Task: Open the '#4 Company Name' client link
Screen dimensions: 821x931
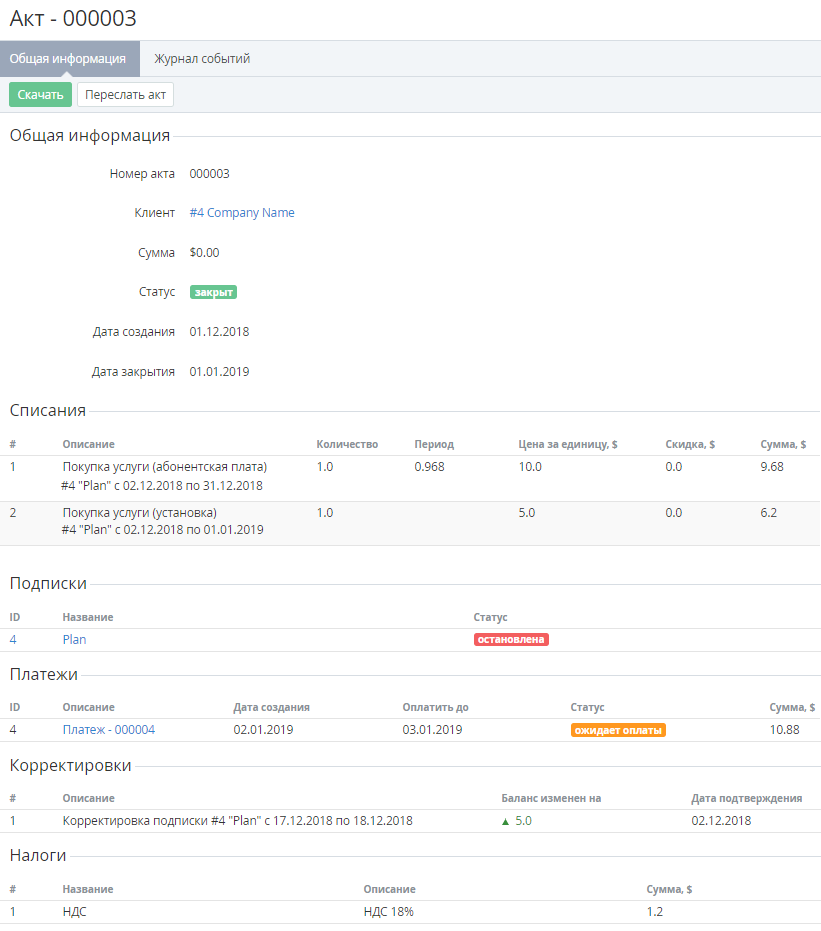Action: (x=242, y=213)
